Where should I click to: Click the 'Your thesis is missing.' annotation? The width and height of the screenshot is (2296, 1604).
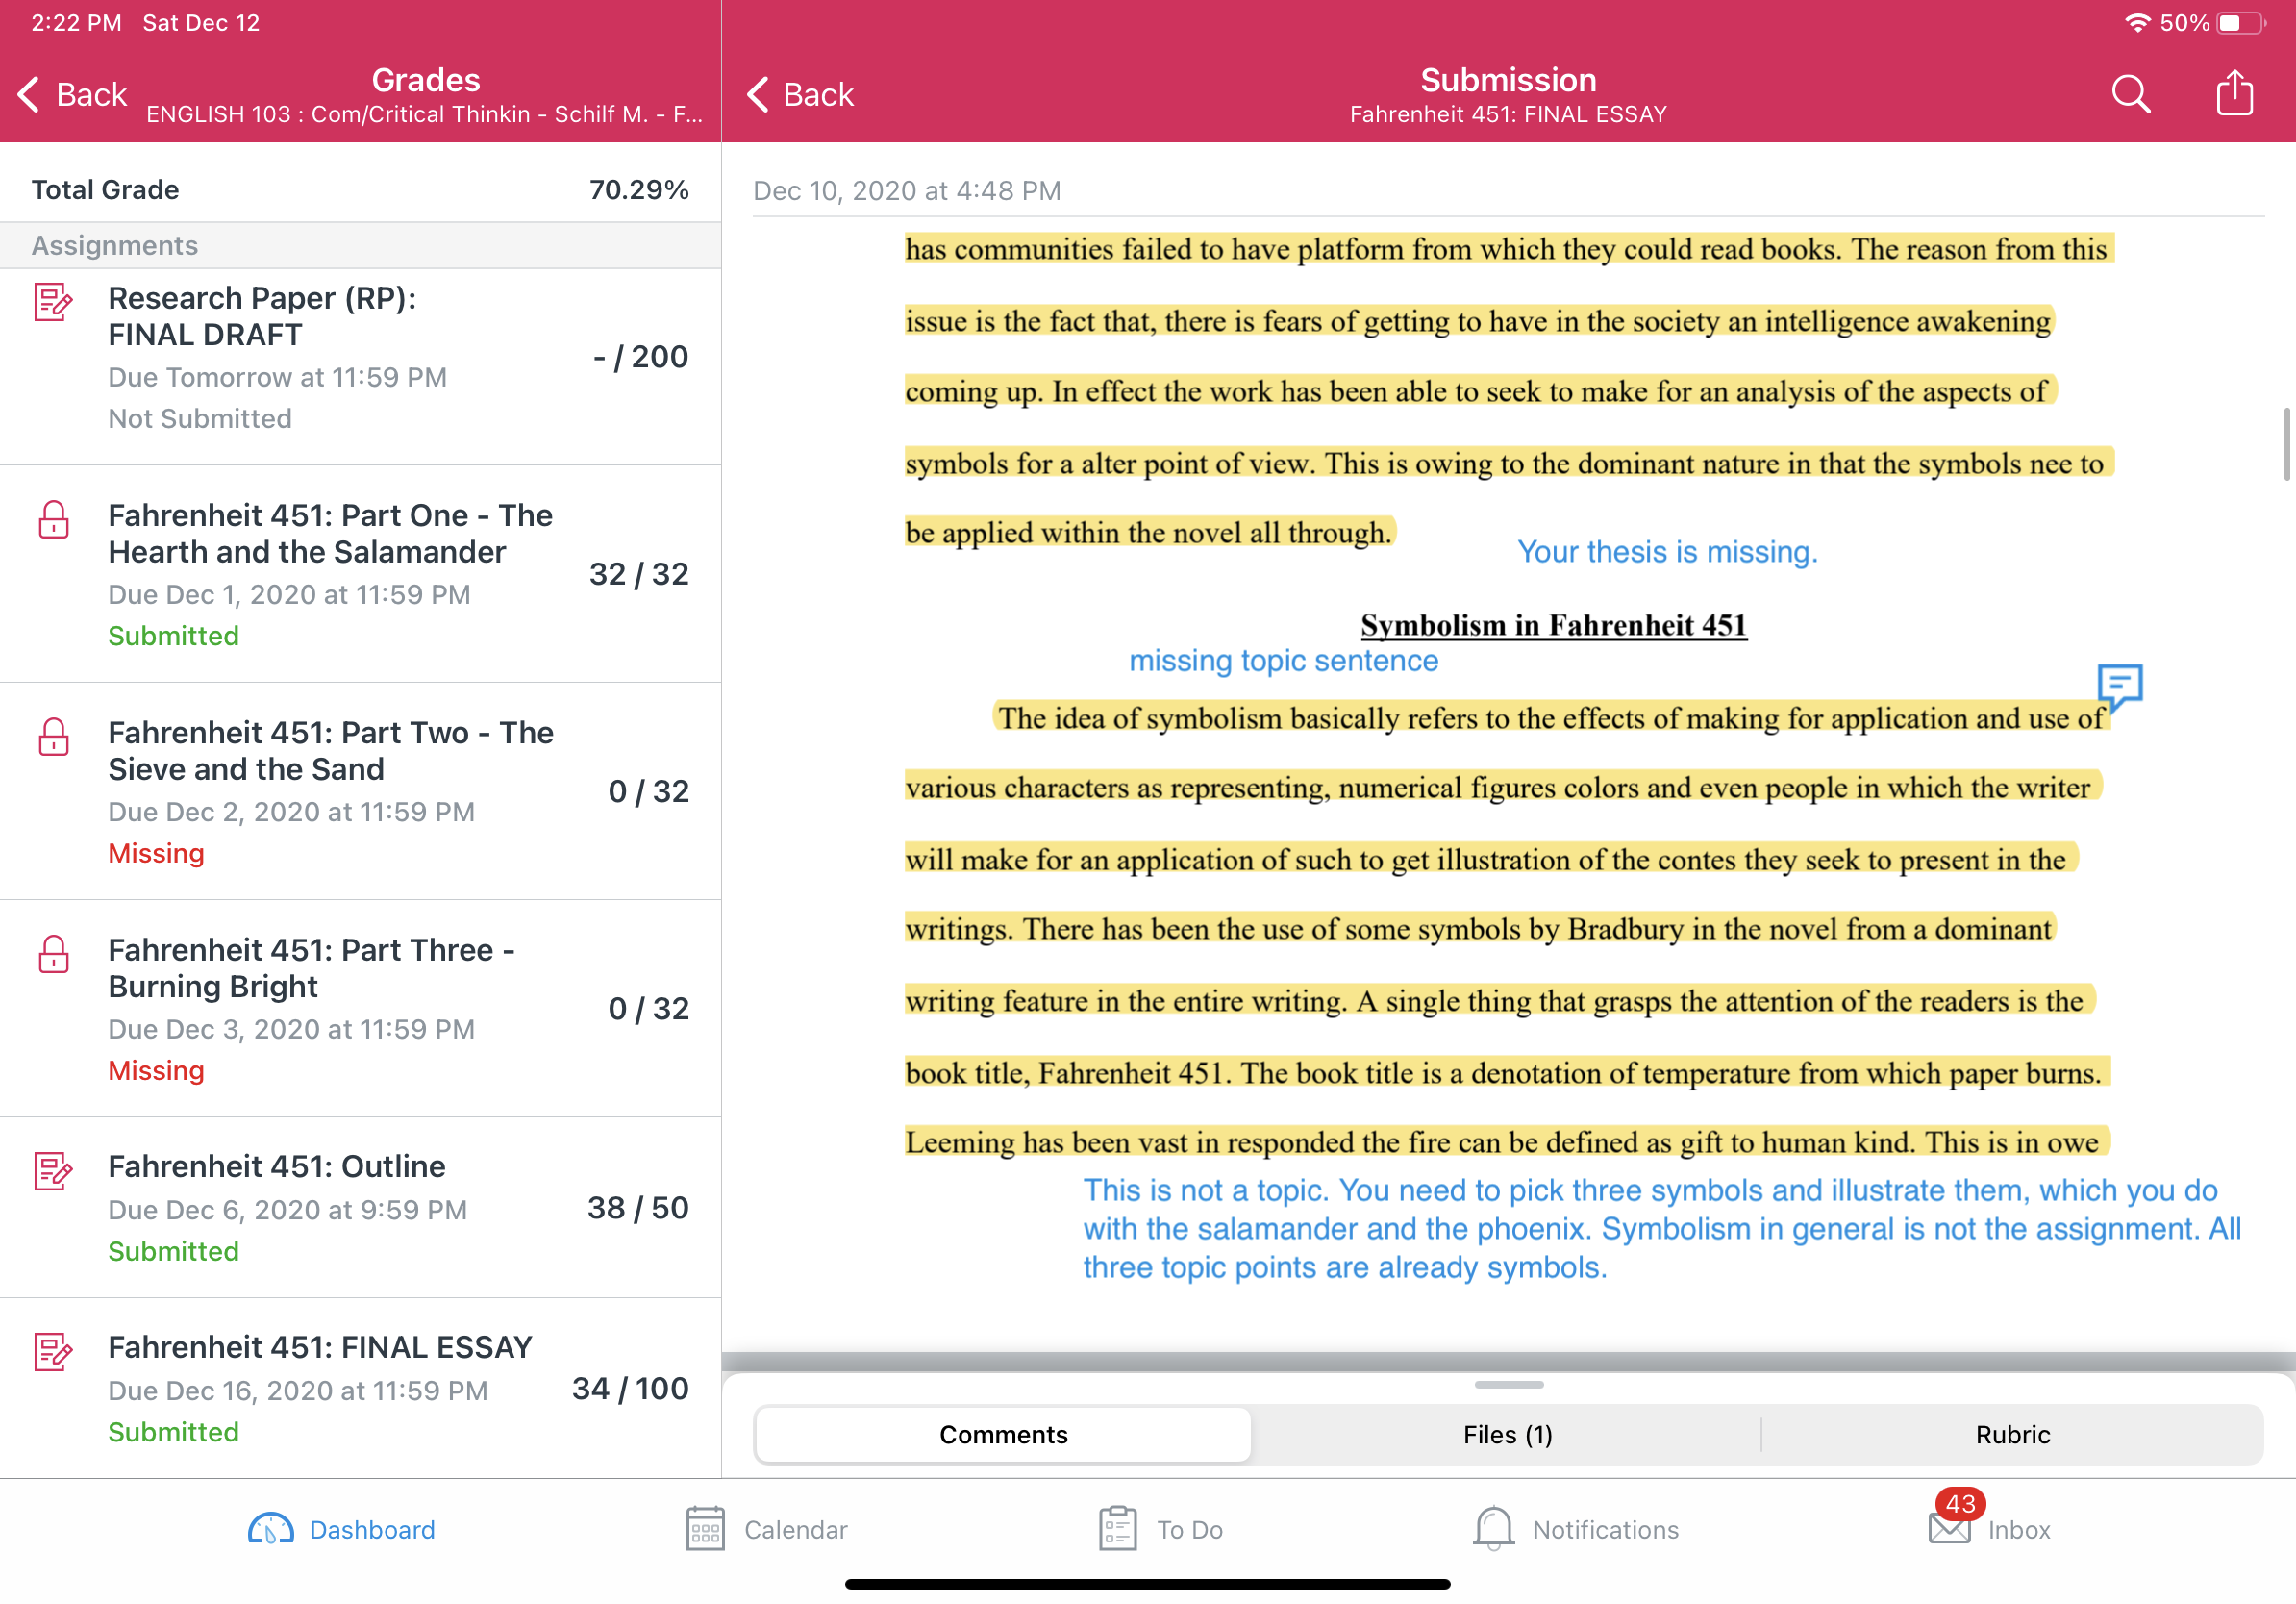tap(1667, 551)
